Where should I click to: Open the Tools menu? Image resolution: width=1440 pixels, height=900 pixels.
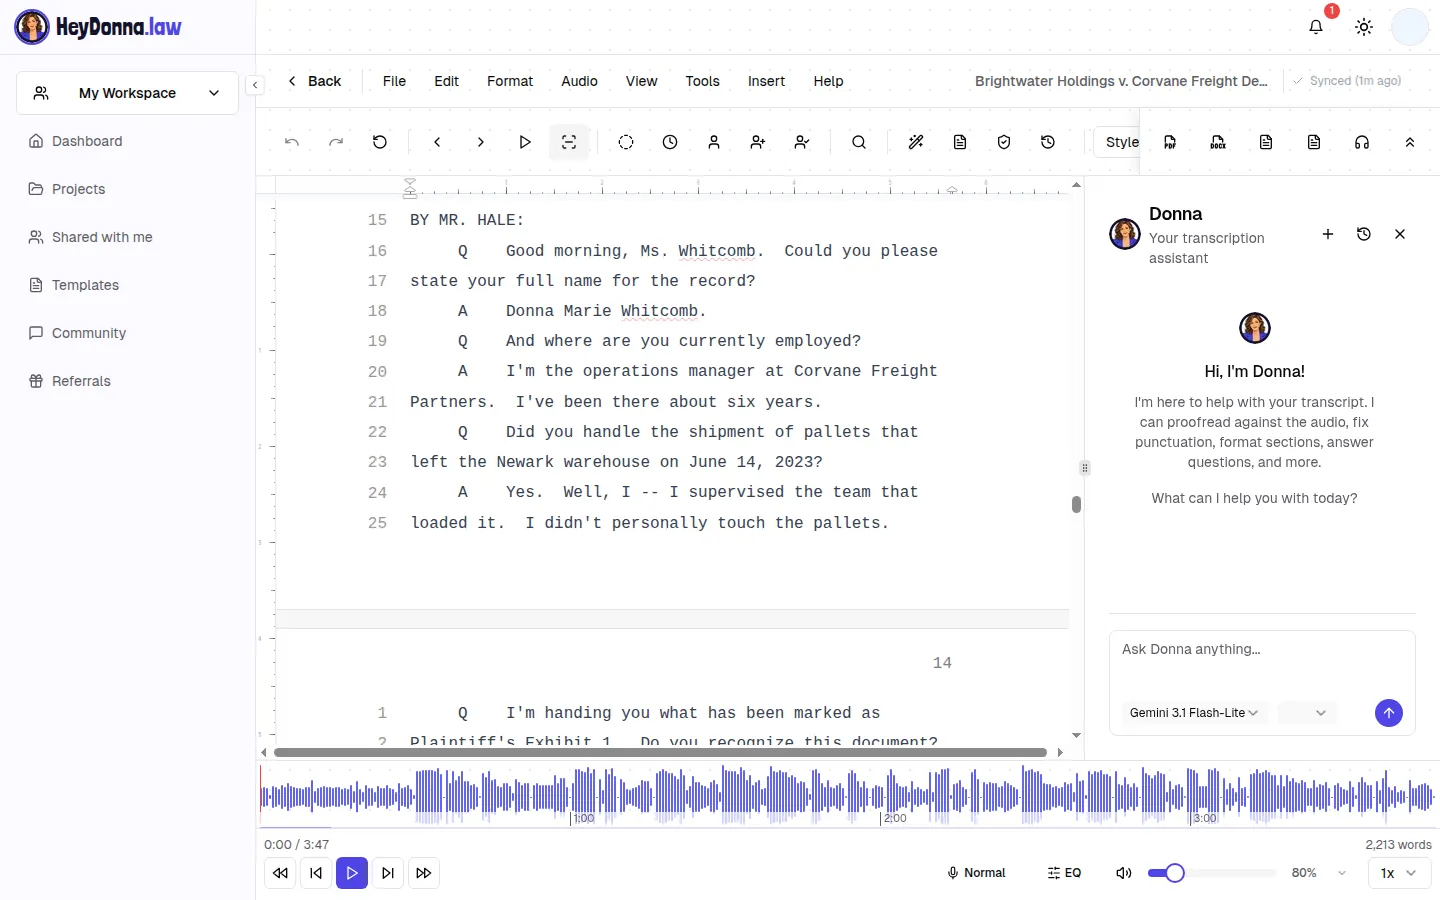pyautogui.click(x=702, y=81)
